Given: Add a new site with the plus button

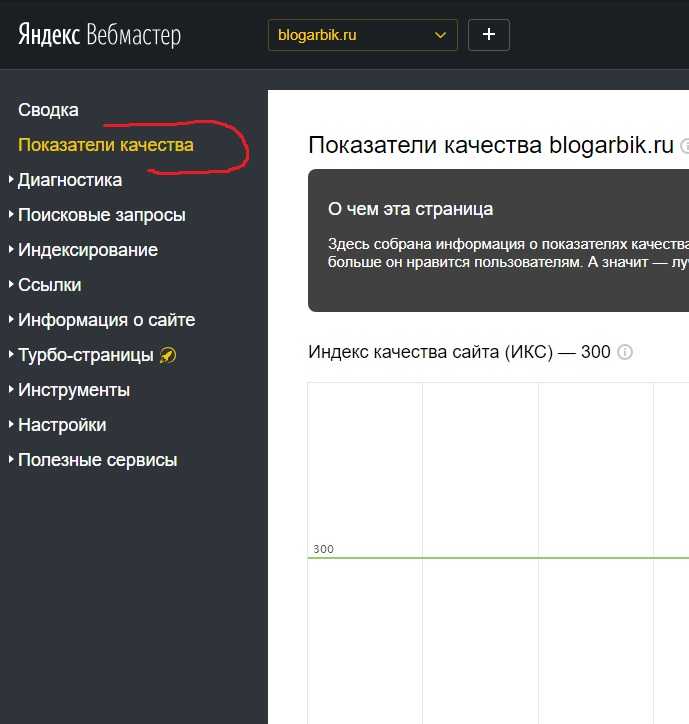Looking at the screenshot, I should click(x=489, y=35).
